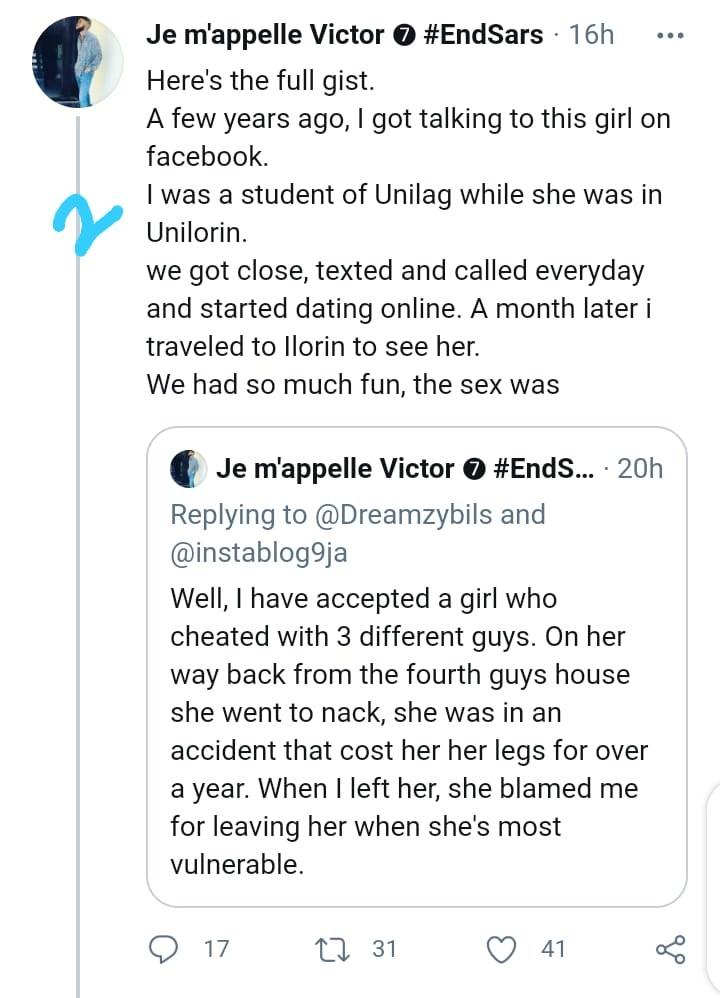Open the @instablog9ja mention link

click(x=259, y=552)
